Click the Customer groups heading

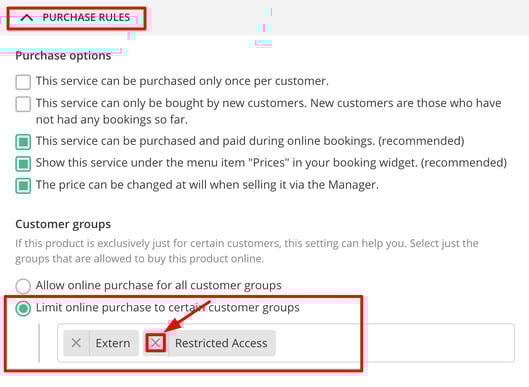point(63,224)
